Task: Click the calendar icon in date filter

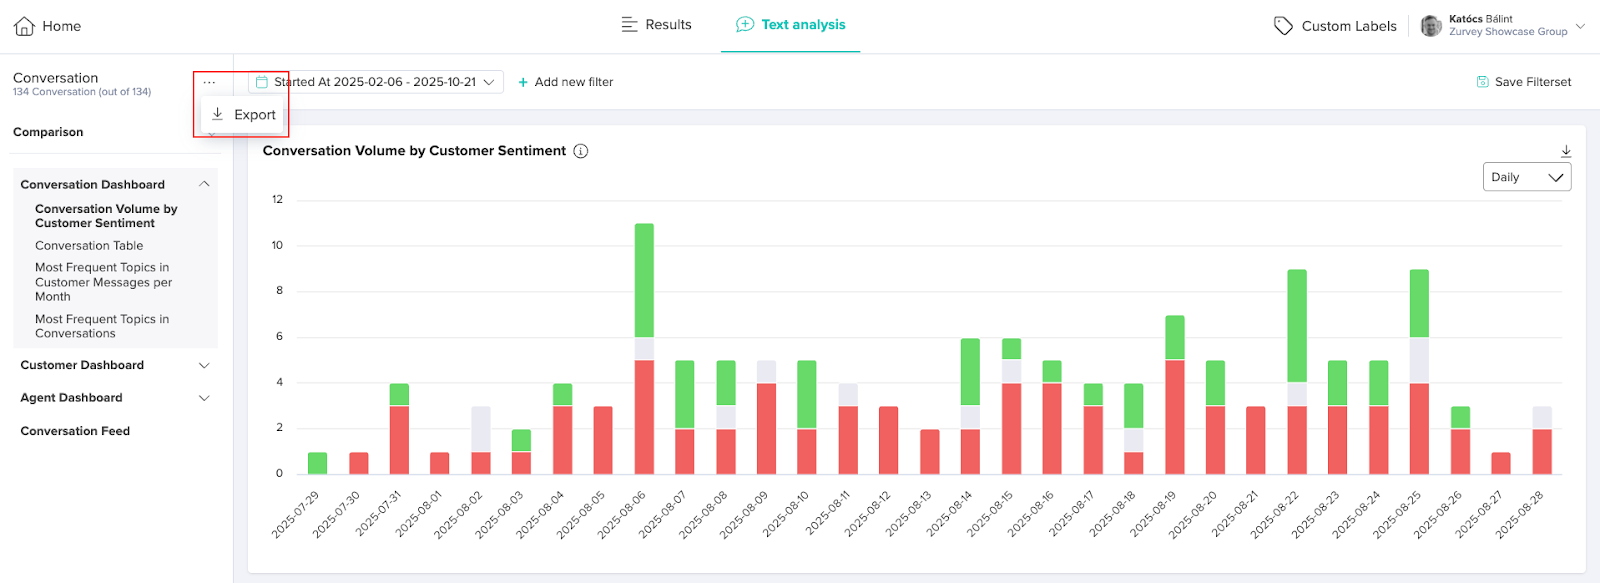Action: tap(262, 82)
